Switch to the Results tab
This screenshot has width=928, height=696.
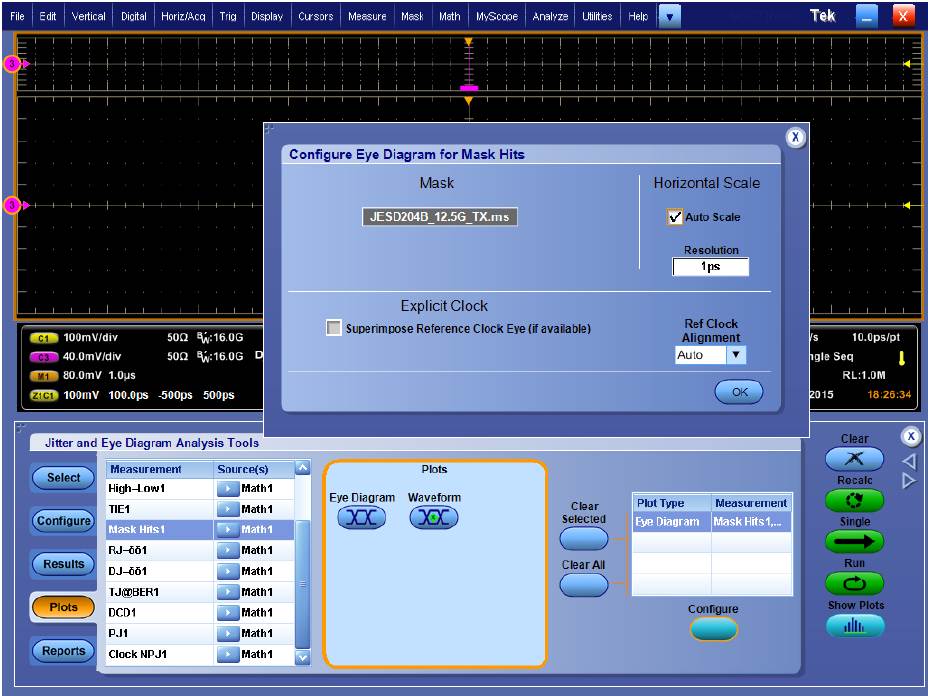63,564
